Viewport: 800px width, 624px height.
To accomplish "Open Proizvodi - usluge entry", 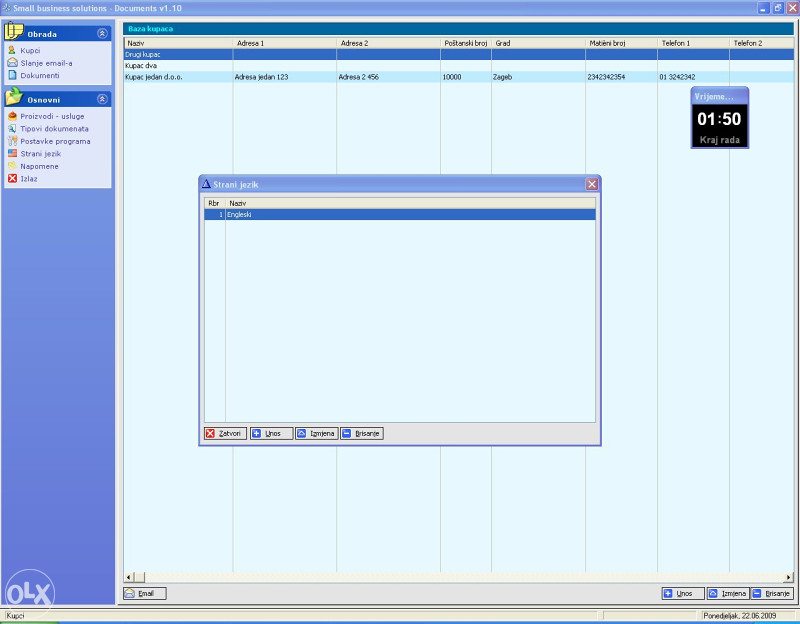I will pos(52,116).
